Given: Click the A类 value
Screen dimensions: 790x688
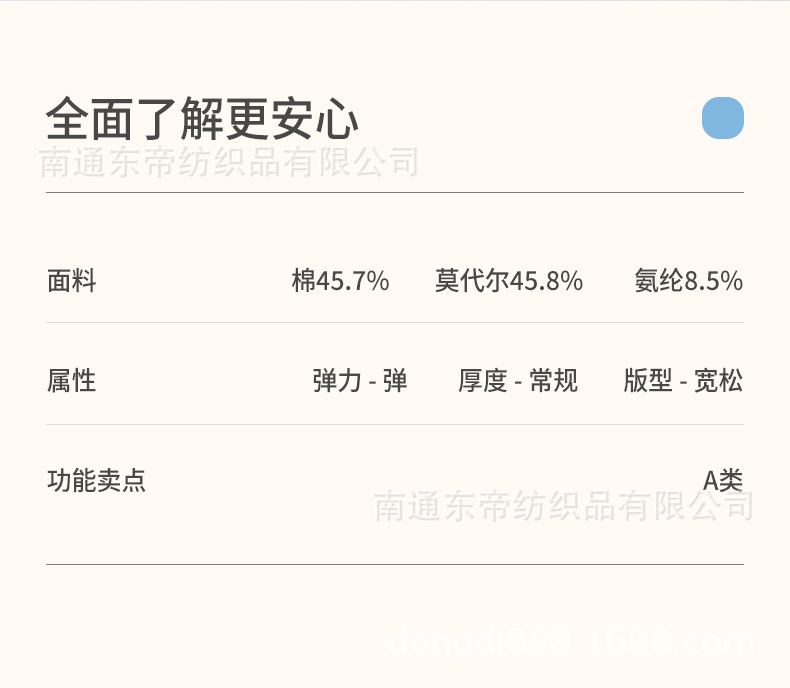Looking at the screenshot, I should (x=723, y=480).
